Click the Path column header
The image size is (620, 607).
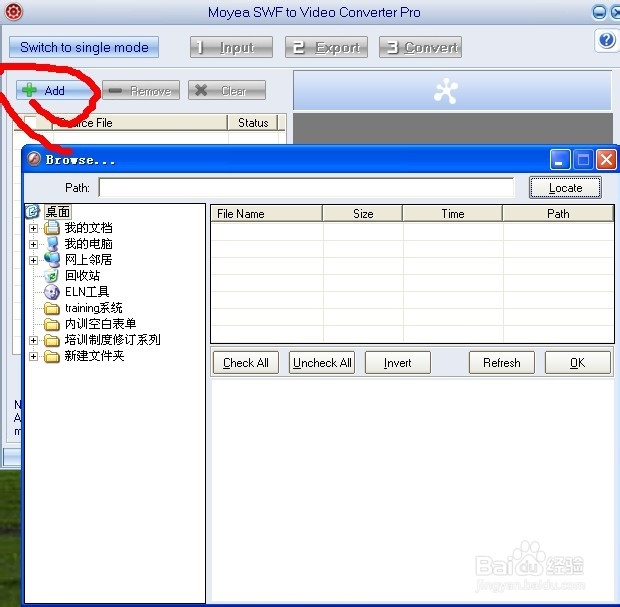[558, 214]
